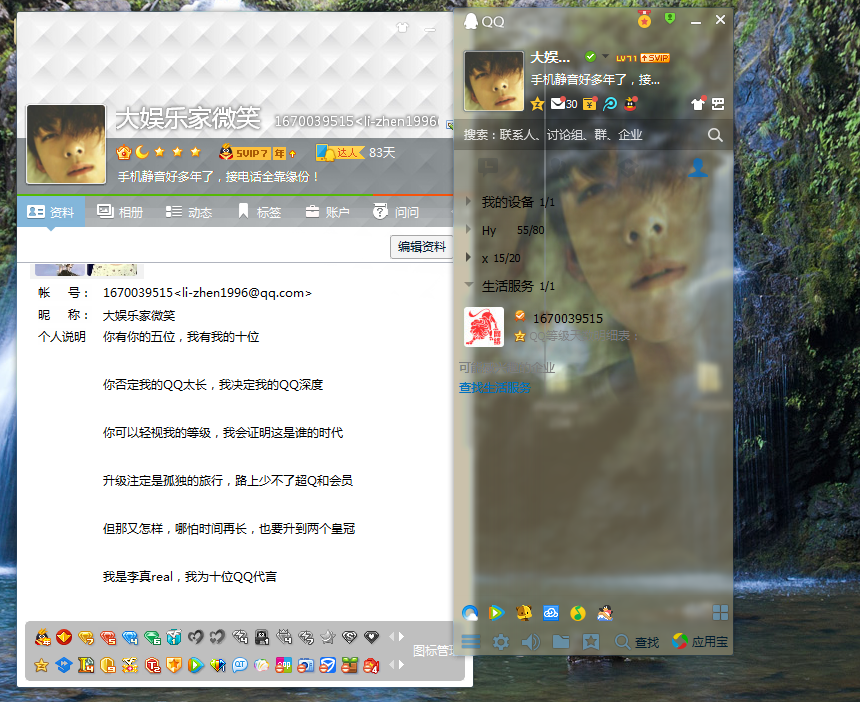Click the 达人 badge on the profile header

coord(340,152)
